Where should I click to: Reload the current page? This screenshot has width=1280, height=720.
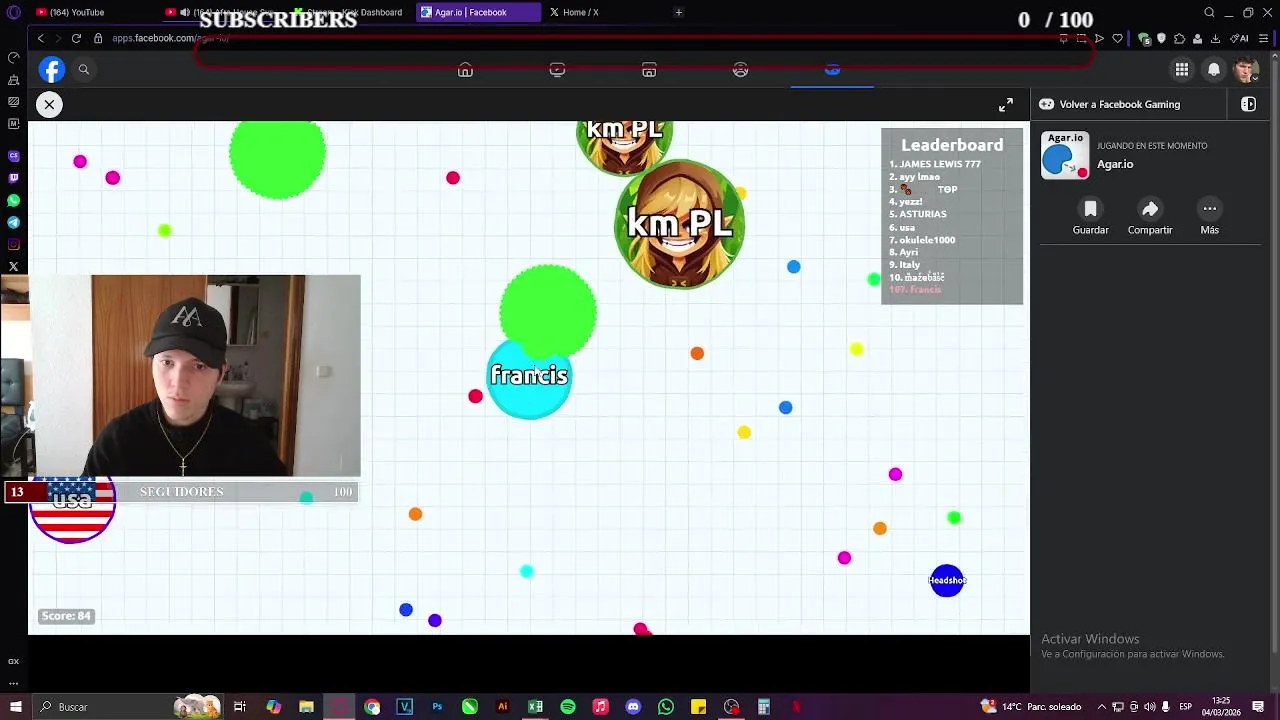[x=76, y=38]
